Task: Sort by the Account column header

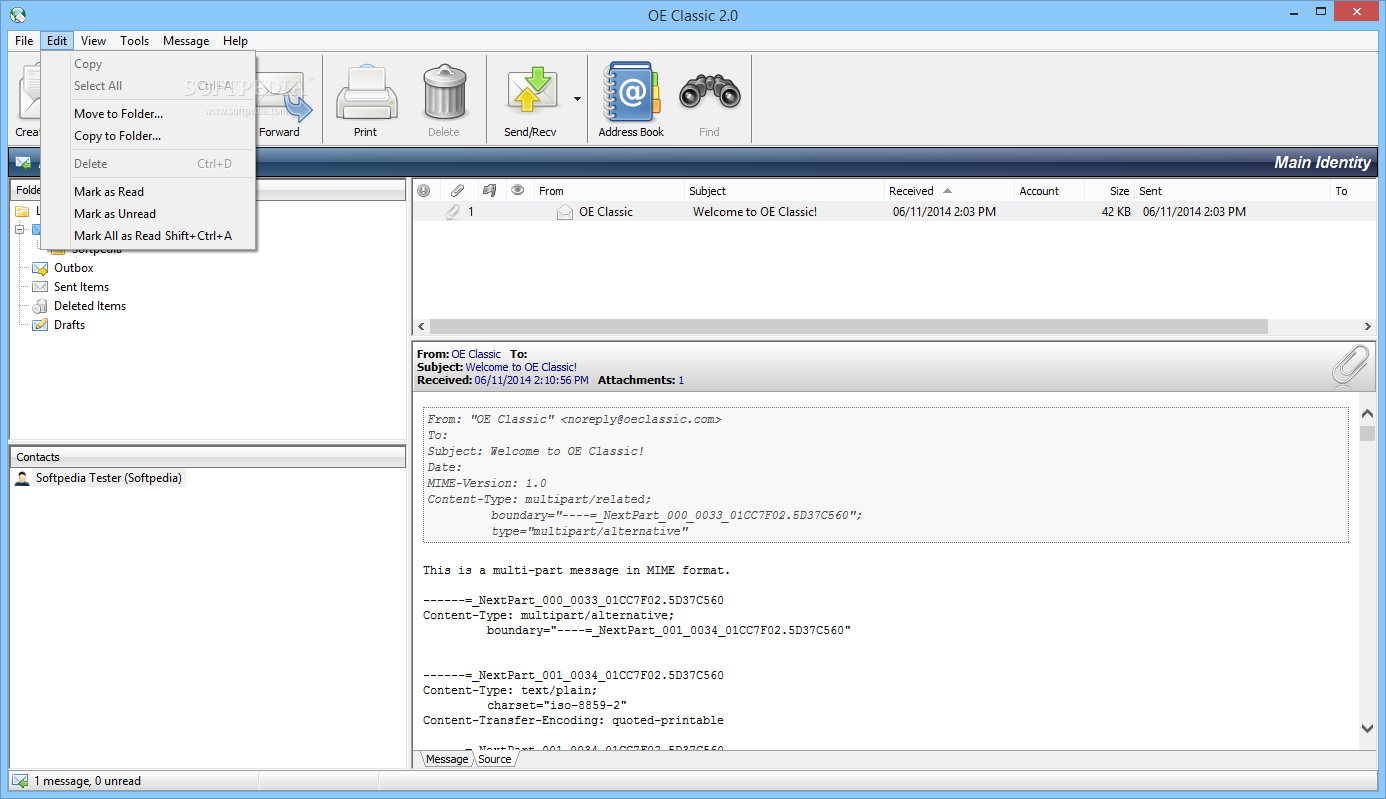Action: pyautogui.click(x=1048, y=190)
